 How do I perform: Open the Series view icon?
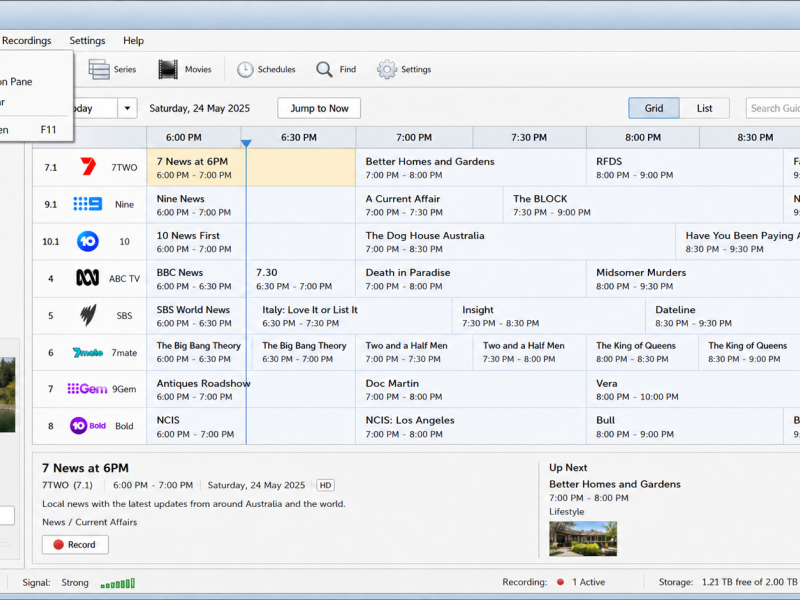click(99, 69)
